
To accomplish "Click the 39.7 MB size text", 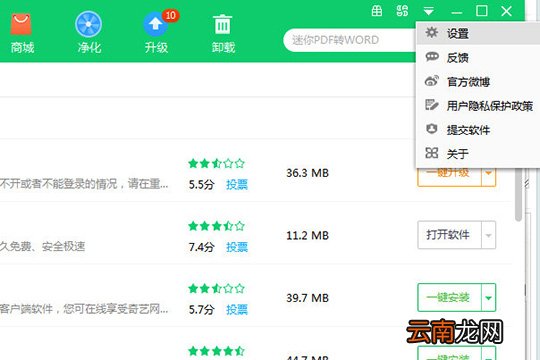I will 307,298.
